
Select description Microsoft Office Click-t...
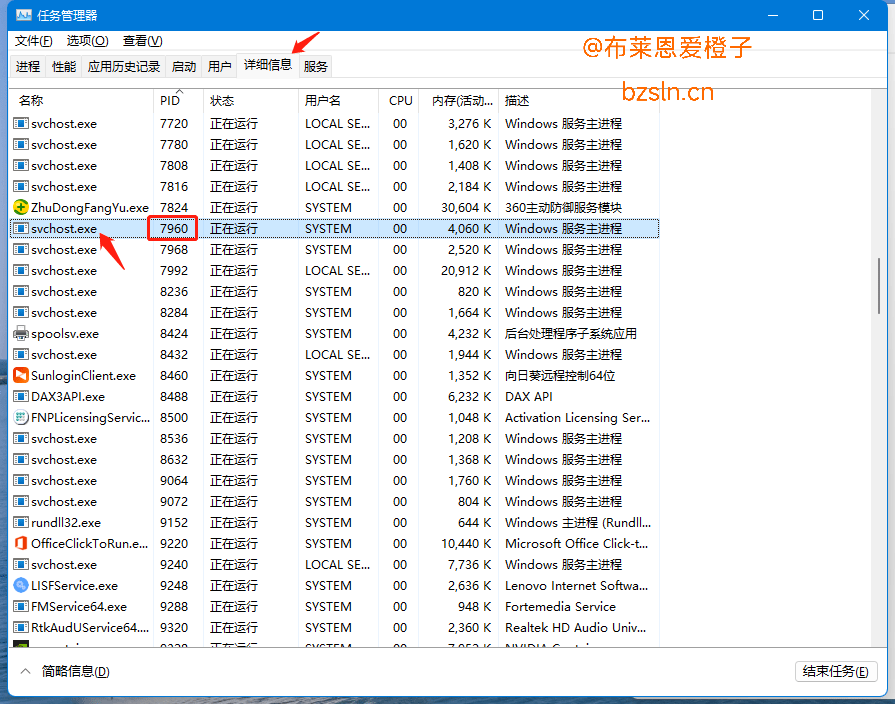[576, 543]
